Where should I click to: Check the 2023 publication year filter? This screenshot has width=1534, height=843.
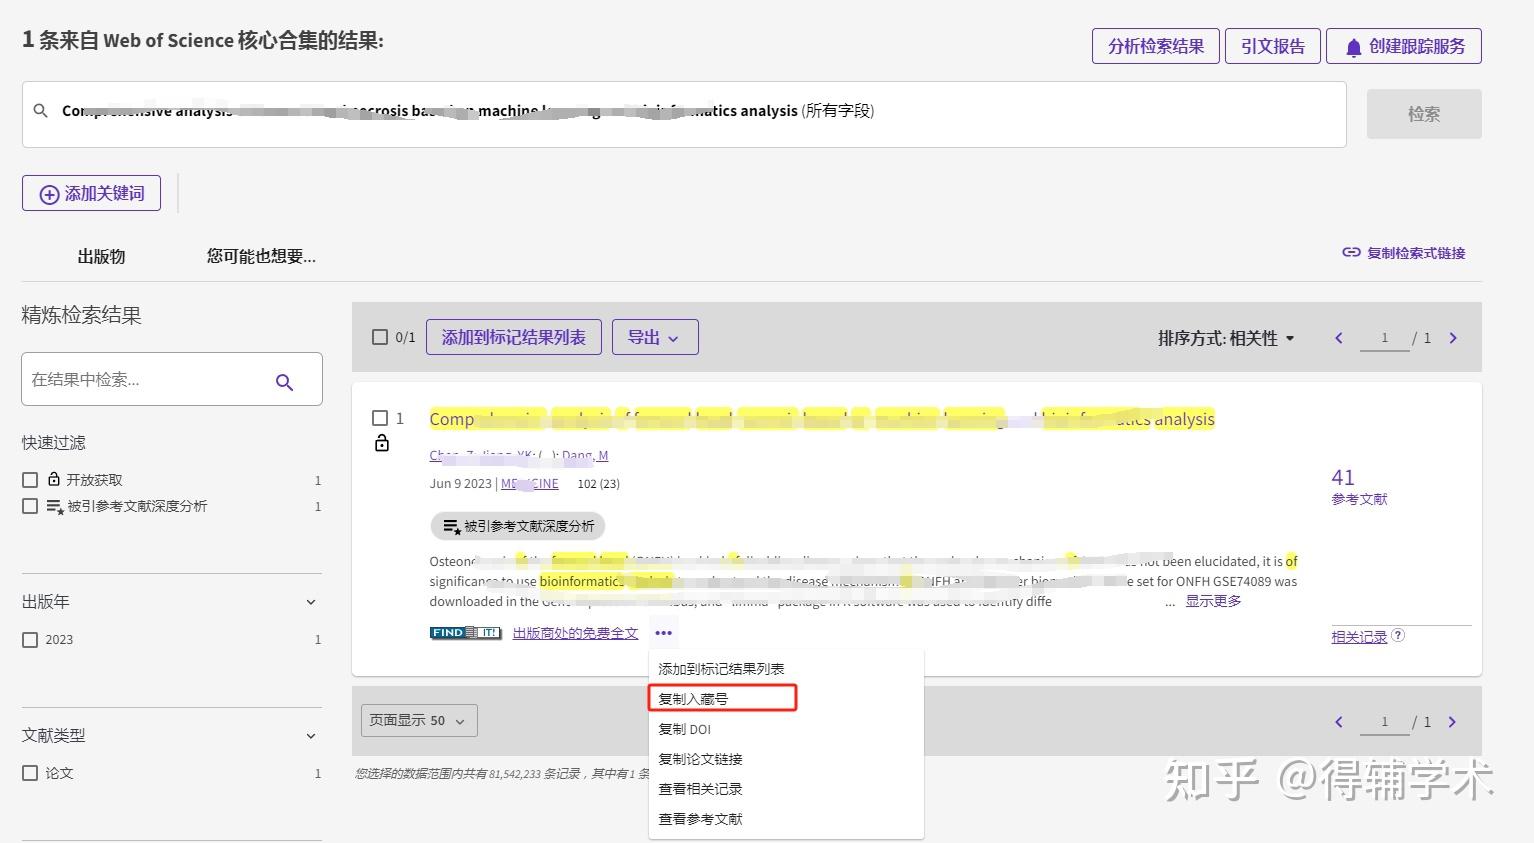30,639
